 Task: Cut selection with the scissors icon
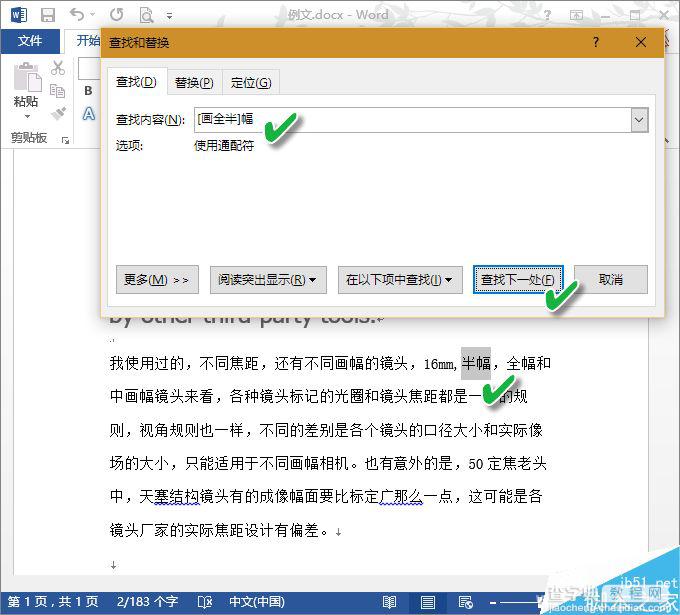[x=58, y=68]
